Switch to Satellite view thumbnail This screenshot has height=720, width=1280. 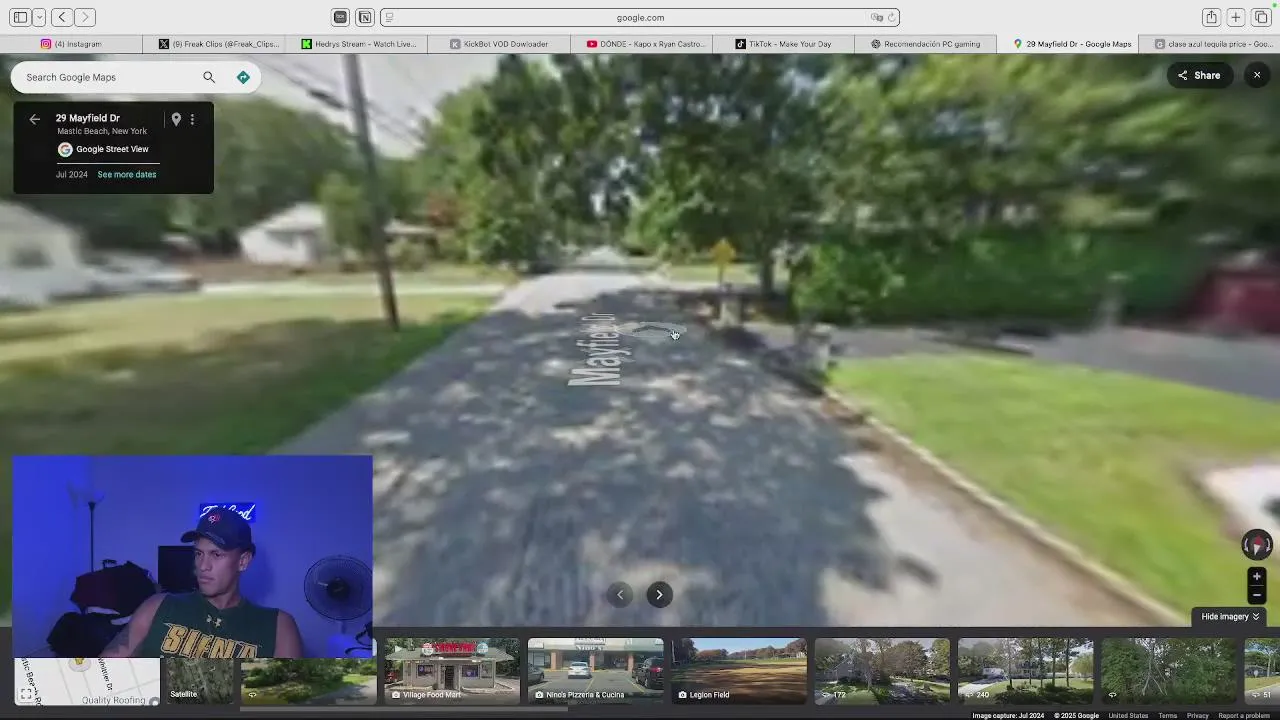pos(200,680)
